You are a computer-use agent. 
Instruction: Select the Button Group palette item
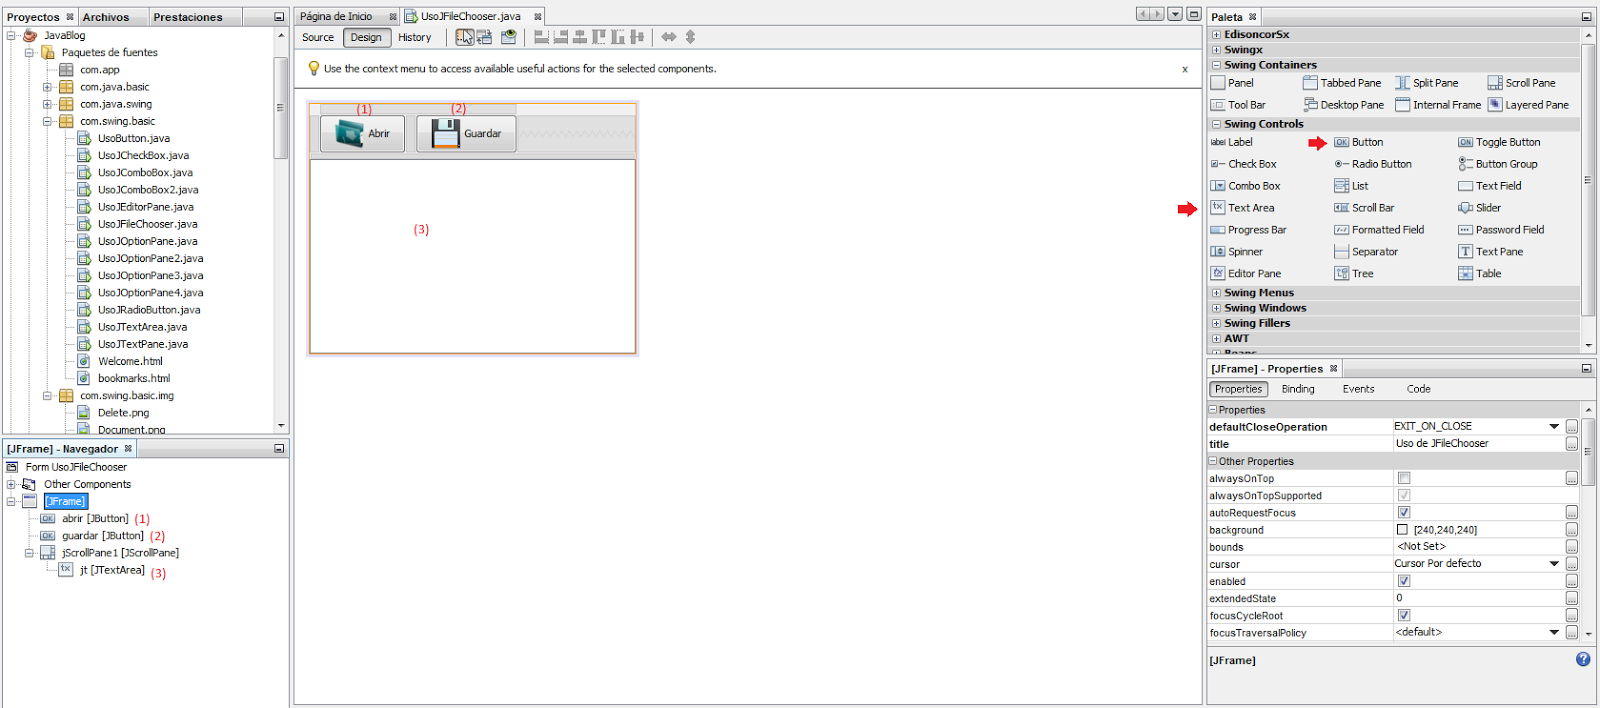1497,164
